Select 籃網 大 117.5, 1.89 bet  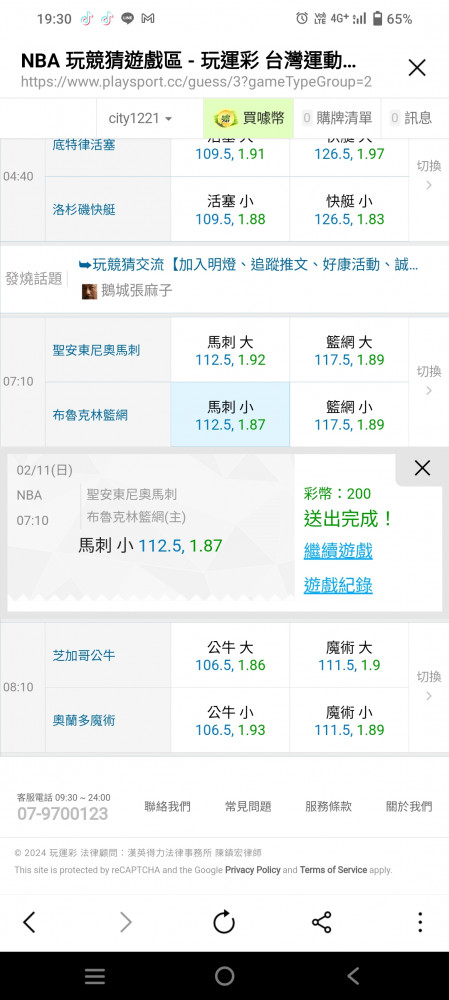[x=349, y=350]
